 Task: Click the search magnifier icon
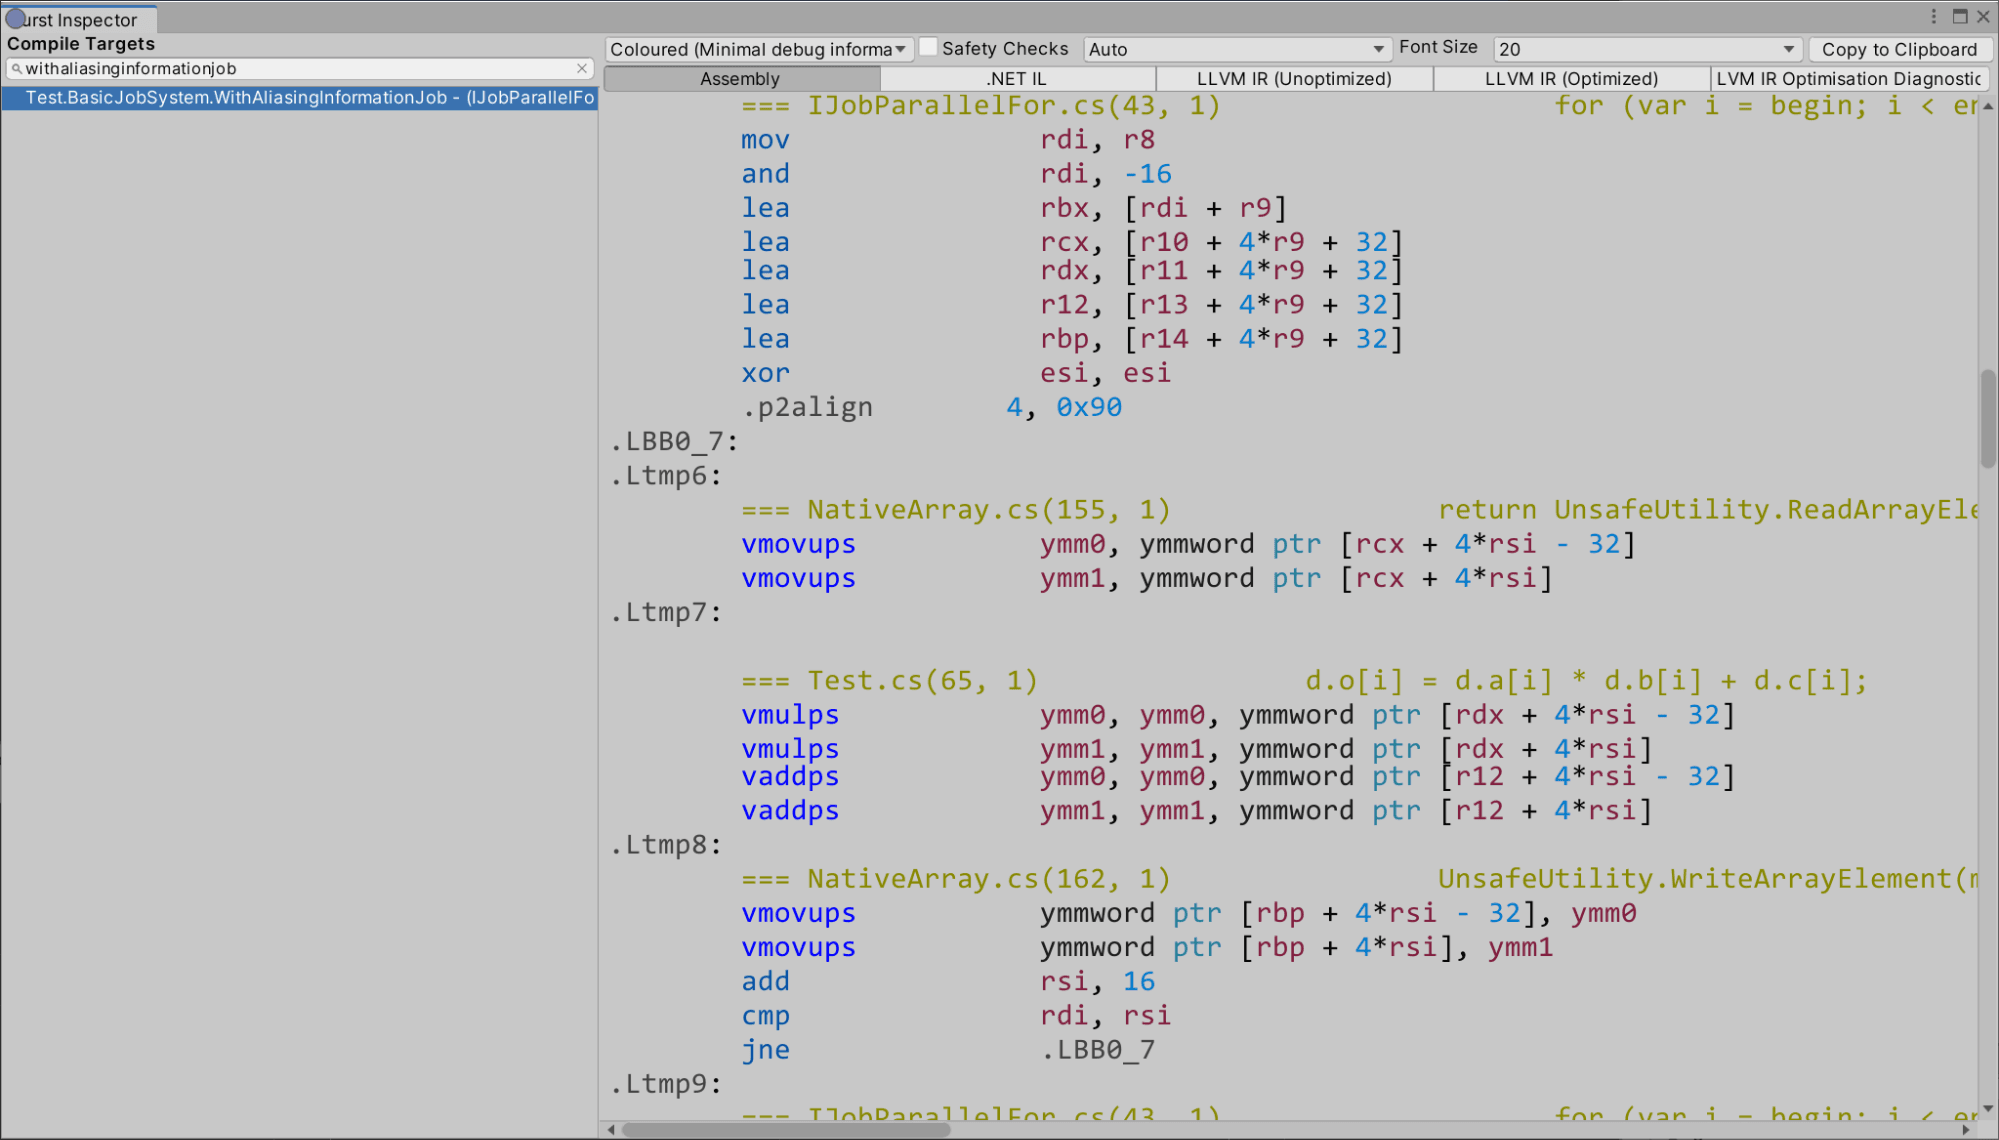point(16,69)
